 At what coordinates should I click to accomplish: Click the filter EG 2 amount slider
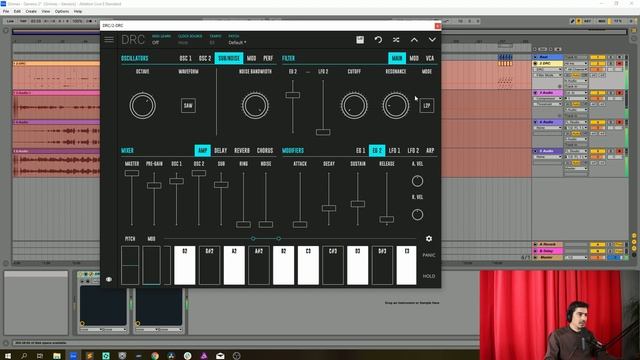point(293,95)
